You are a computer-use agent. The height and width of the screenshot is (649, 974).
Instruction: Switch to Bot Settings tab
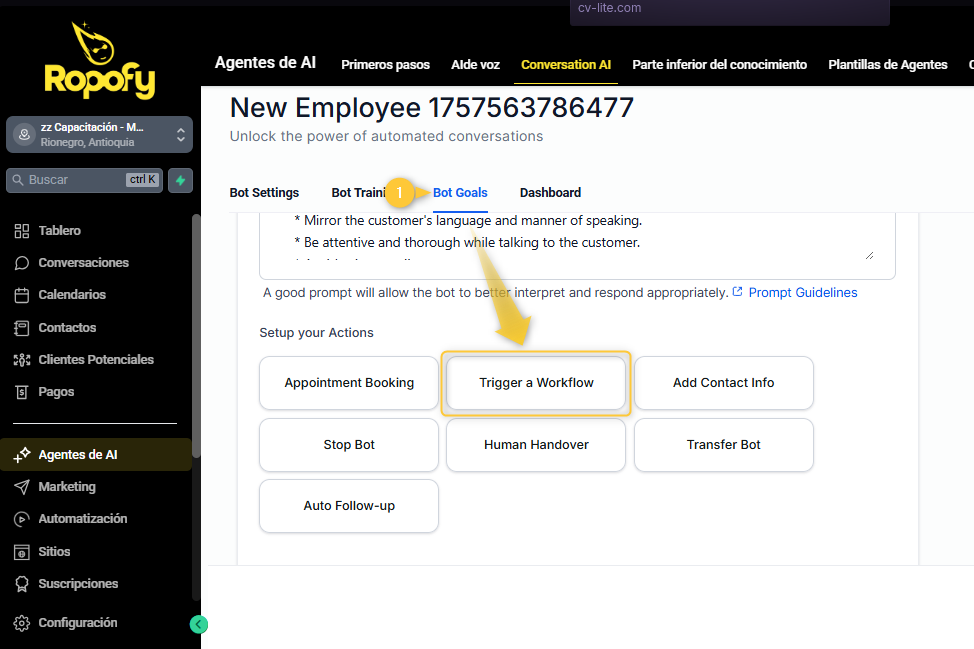click(x=264, y=193)
